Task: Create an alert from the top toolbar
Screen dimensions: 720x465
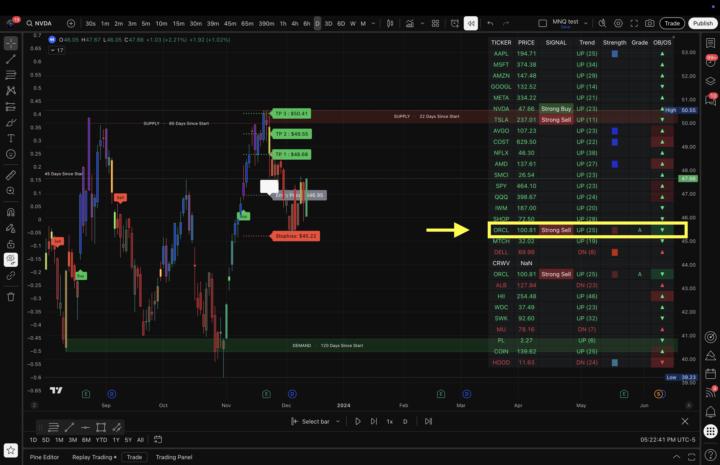Action: point(455,23)
